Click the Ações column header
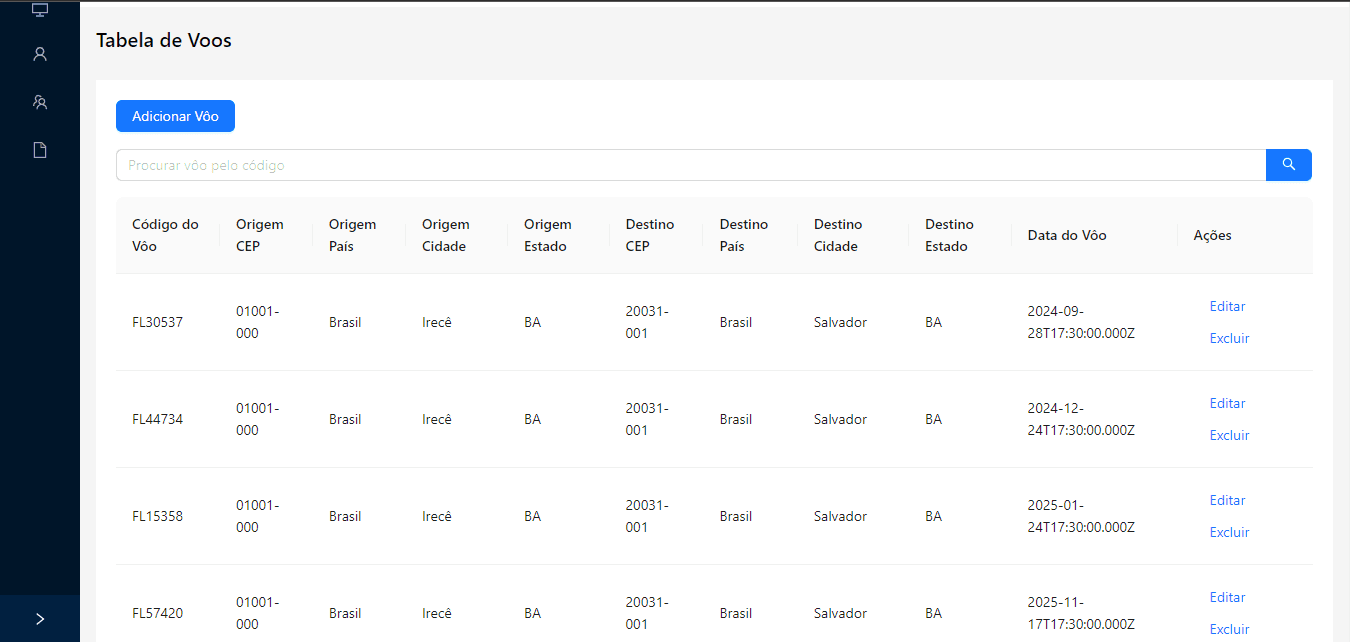The height and width of the screenshot is (642, 1350). (1245, 235)
